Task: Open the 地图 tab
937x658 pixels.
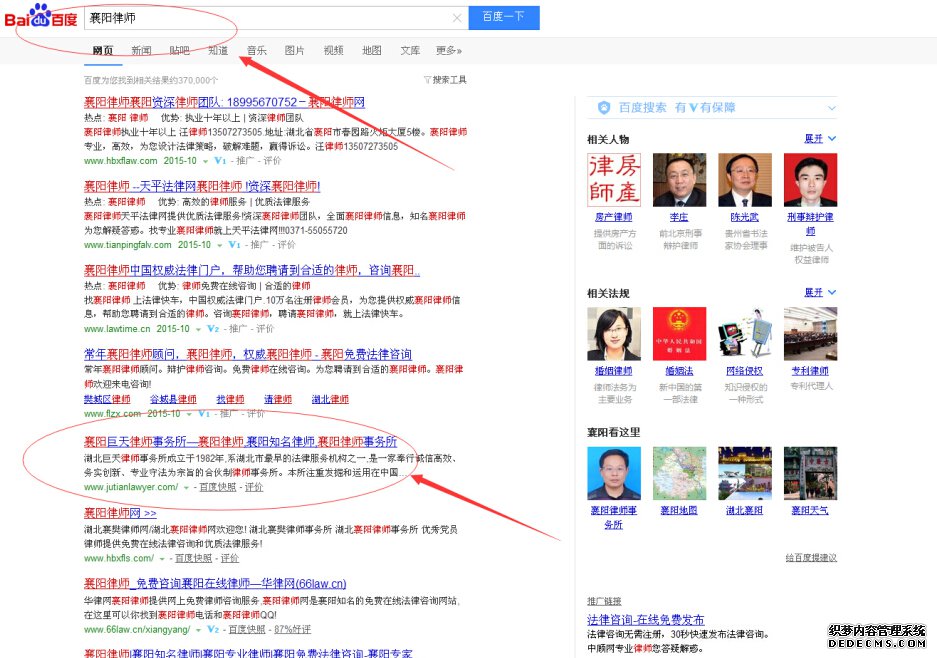Action: point(372,51)
